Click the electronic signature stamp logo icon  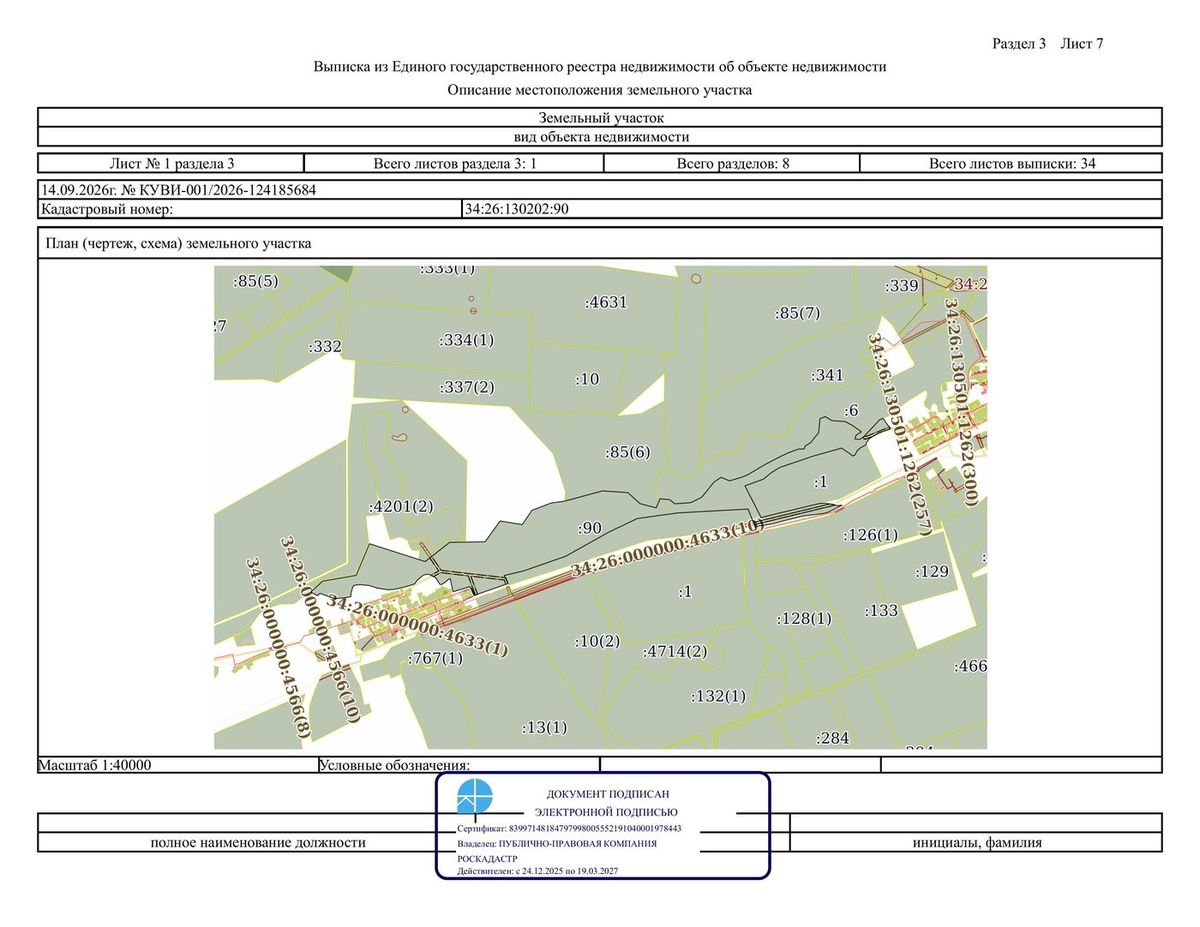475,798
